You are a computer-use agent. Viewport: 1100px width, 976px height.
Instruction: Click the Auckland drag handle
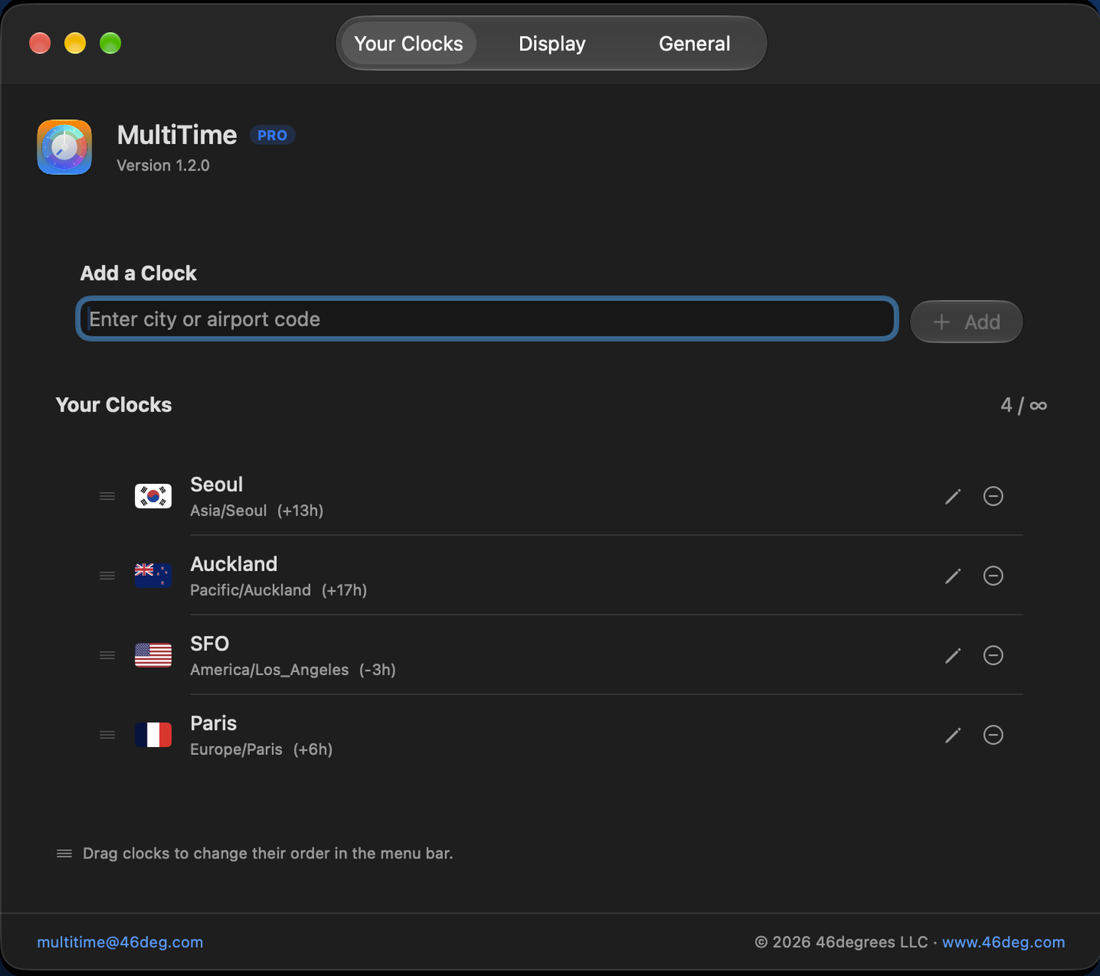[x=107, y=575]
